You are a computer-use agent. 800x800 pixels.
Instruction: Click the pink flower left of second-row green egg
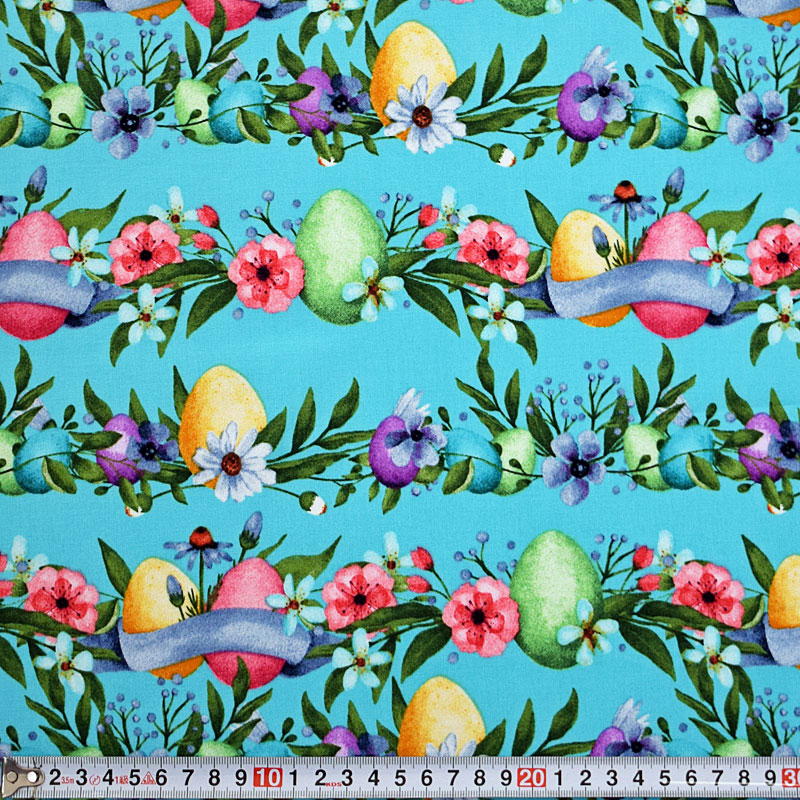point(265,272)
